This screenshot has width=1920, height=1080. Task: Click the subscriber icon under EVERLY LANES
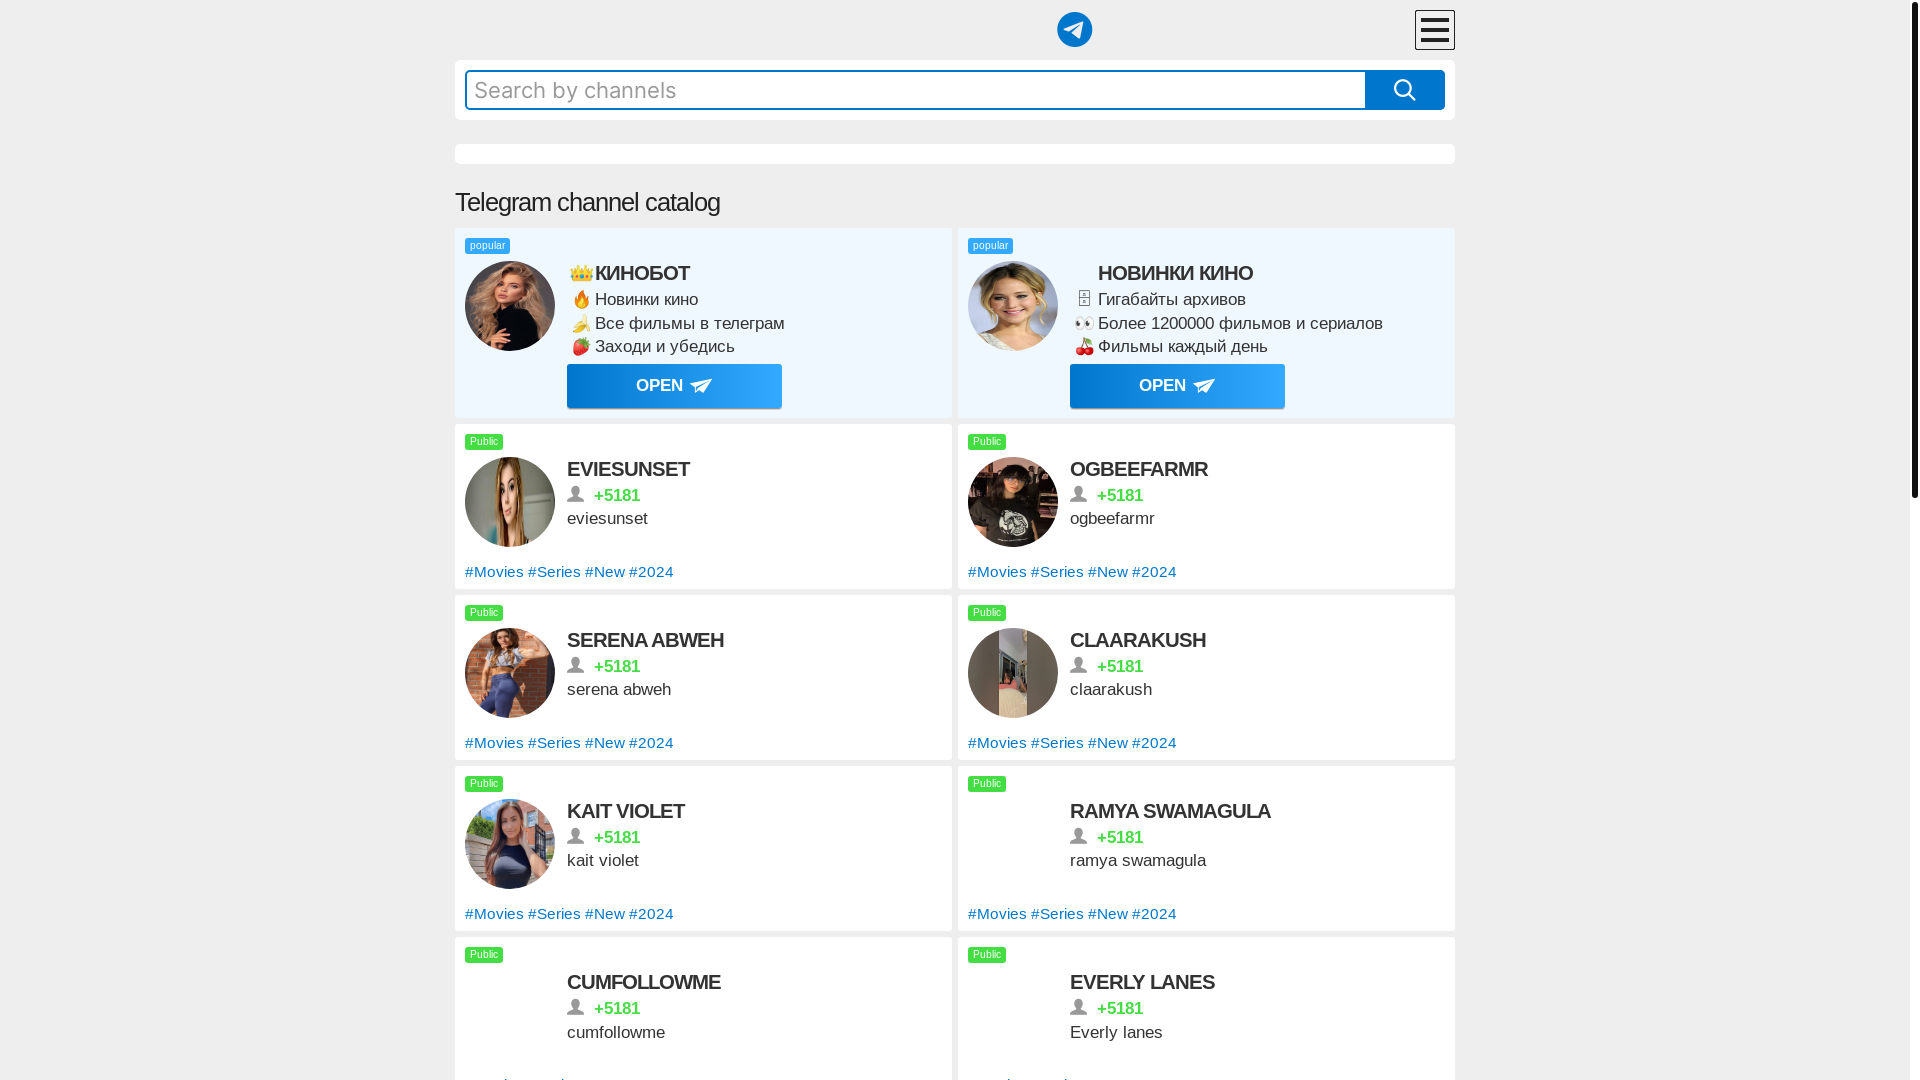point(1079,1007)
